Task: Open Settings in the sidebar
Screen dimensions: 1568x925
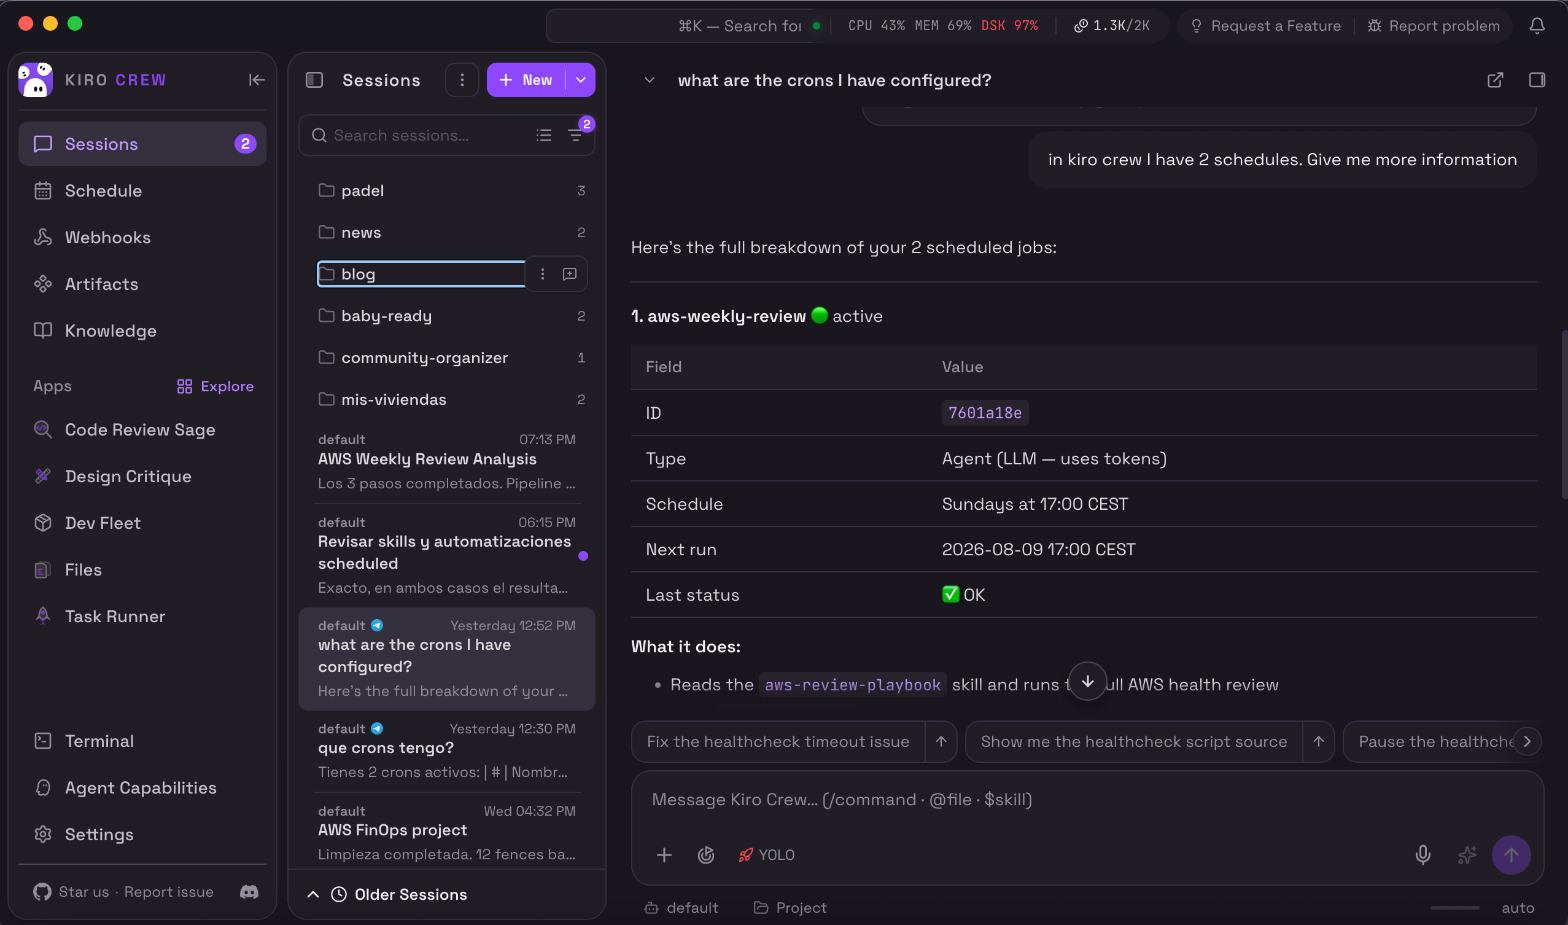Action: coord(142,835)
